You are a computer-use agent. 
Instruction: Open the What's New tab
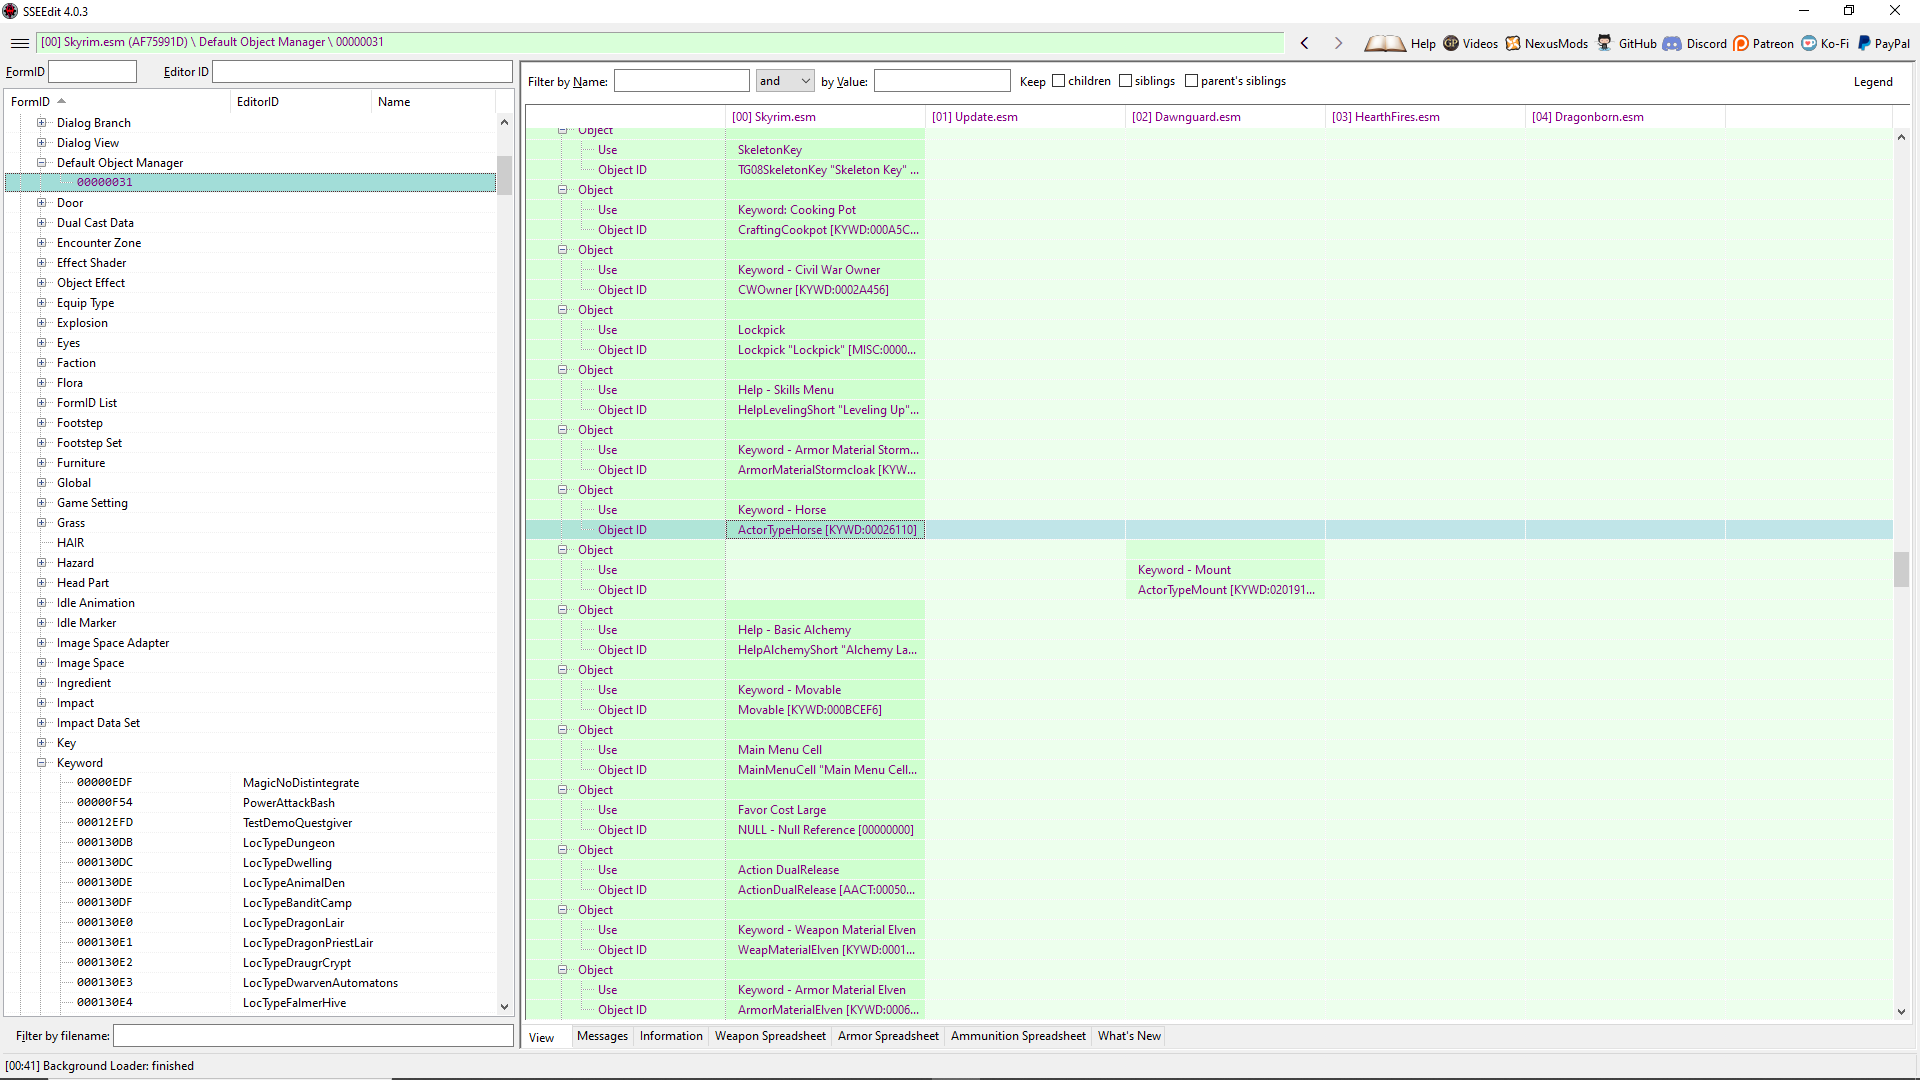coord(1129,1036)
